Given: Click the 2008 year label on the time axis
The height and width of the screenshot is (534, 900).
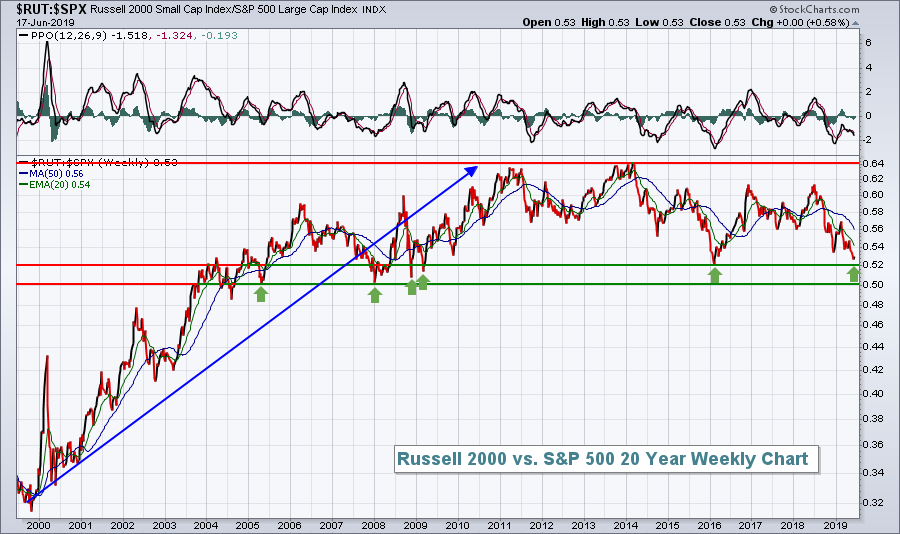Looking at the screenshot, I should [x=373, y=525].
